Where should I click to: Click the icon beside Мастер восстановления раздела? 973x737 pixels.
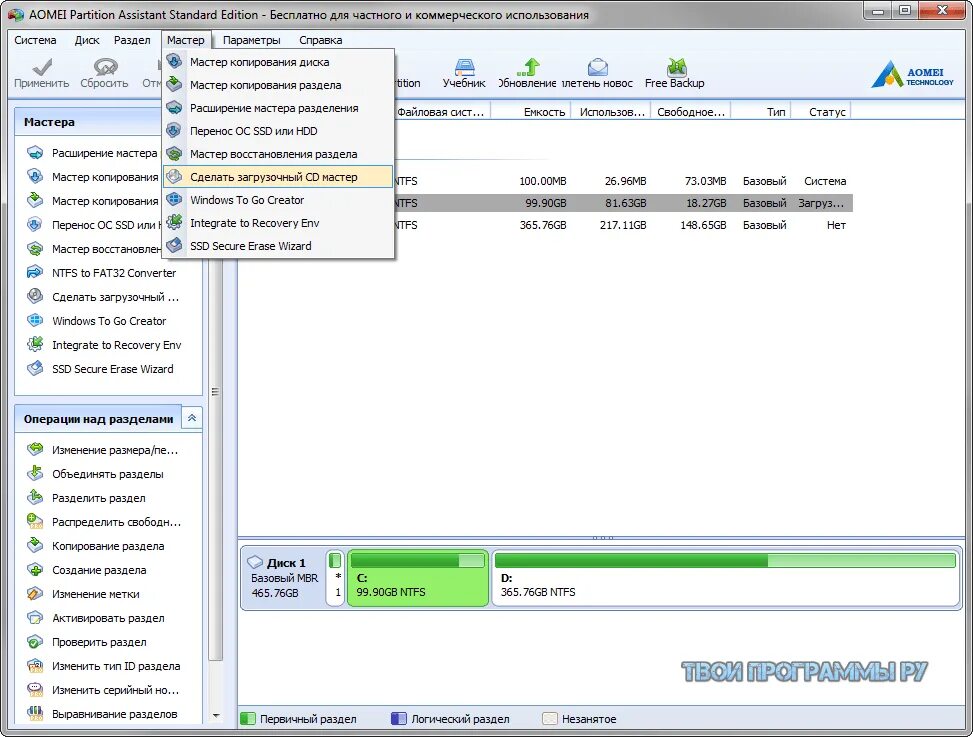point(175,153)
